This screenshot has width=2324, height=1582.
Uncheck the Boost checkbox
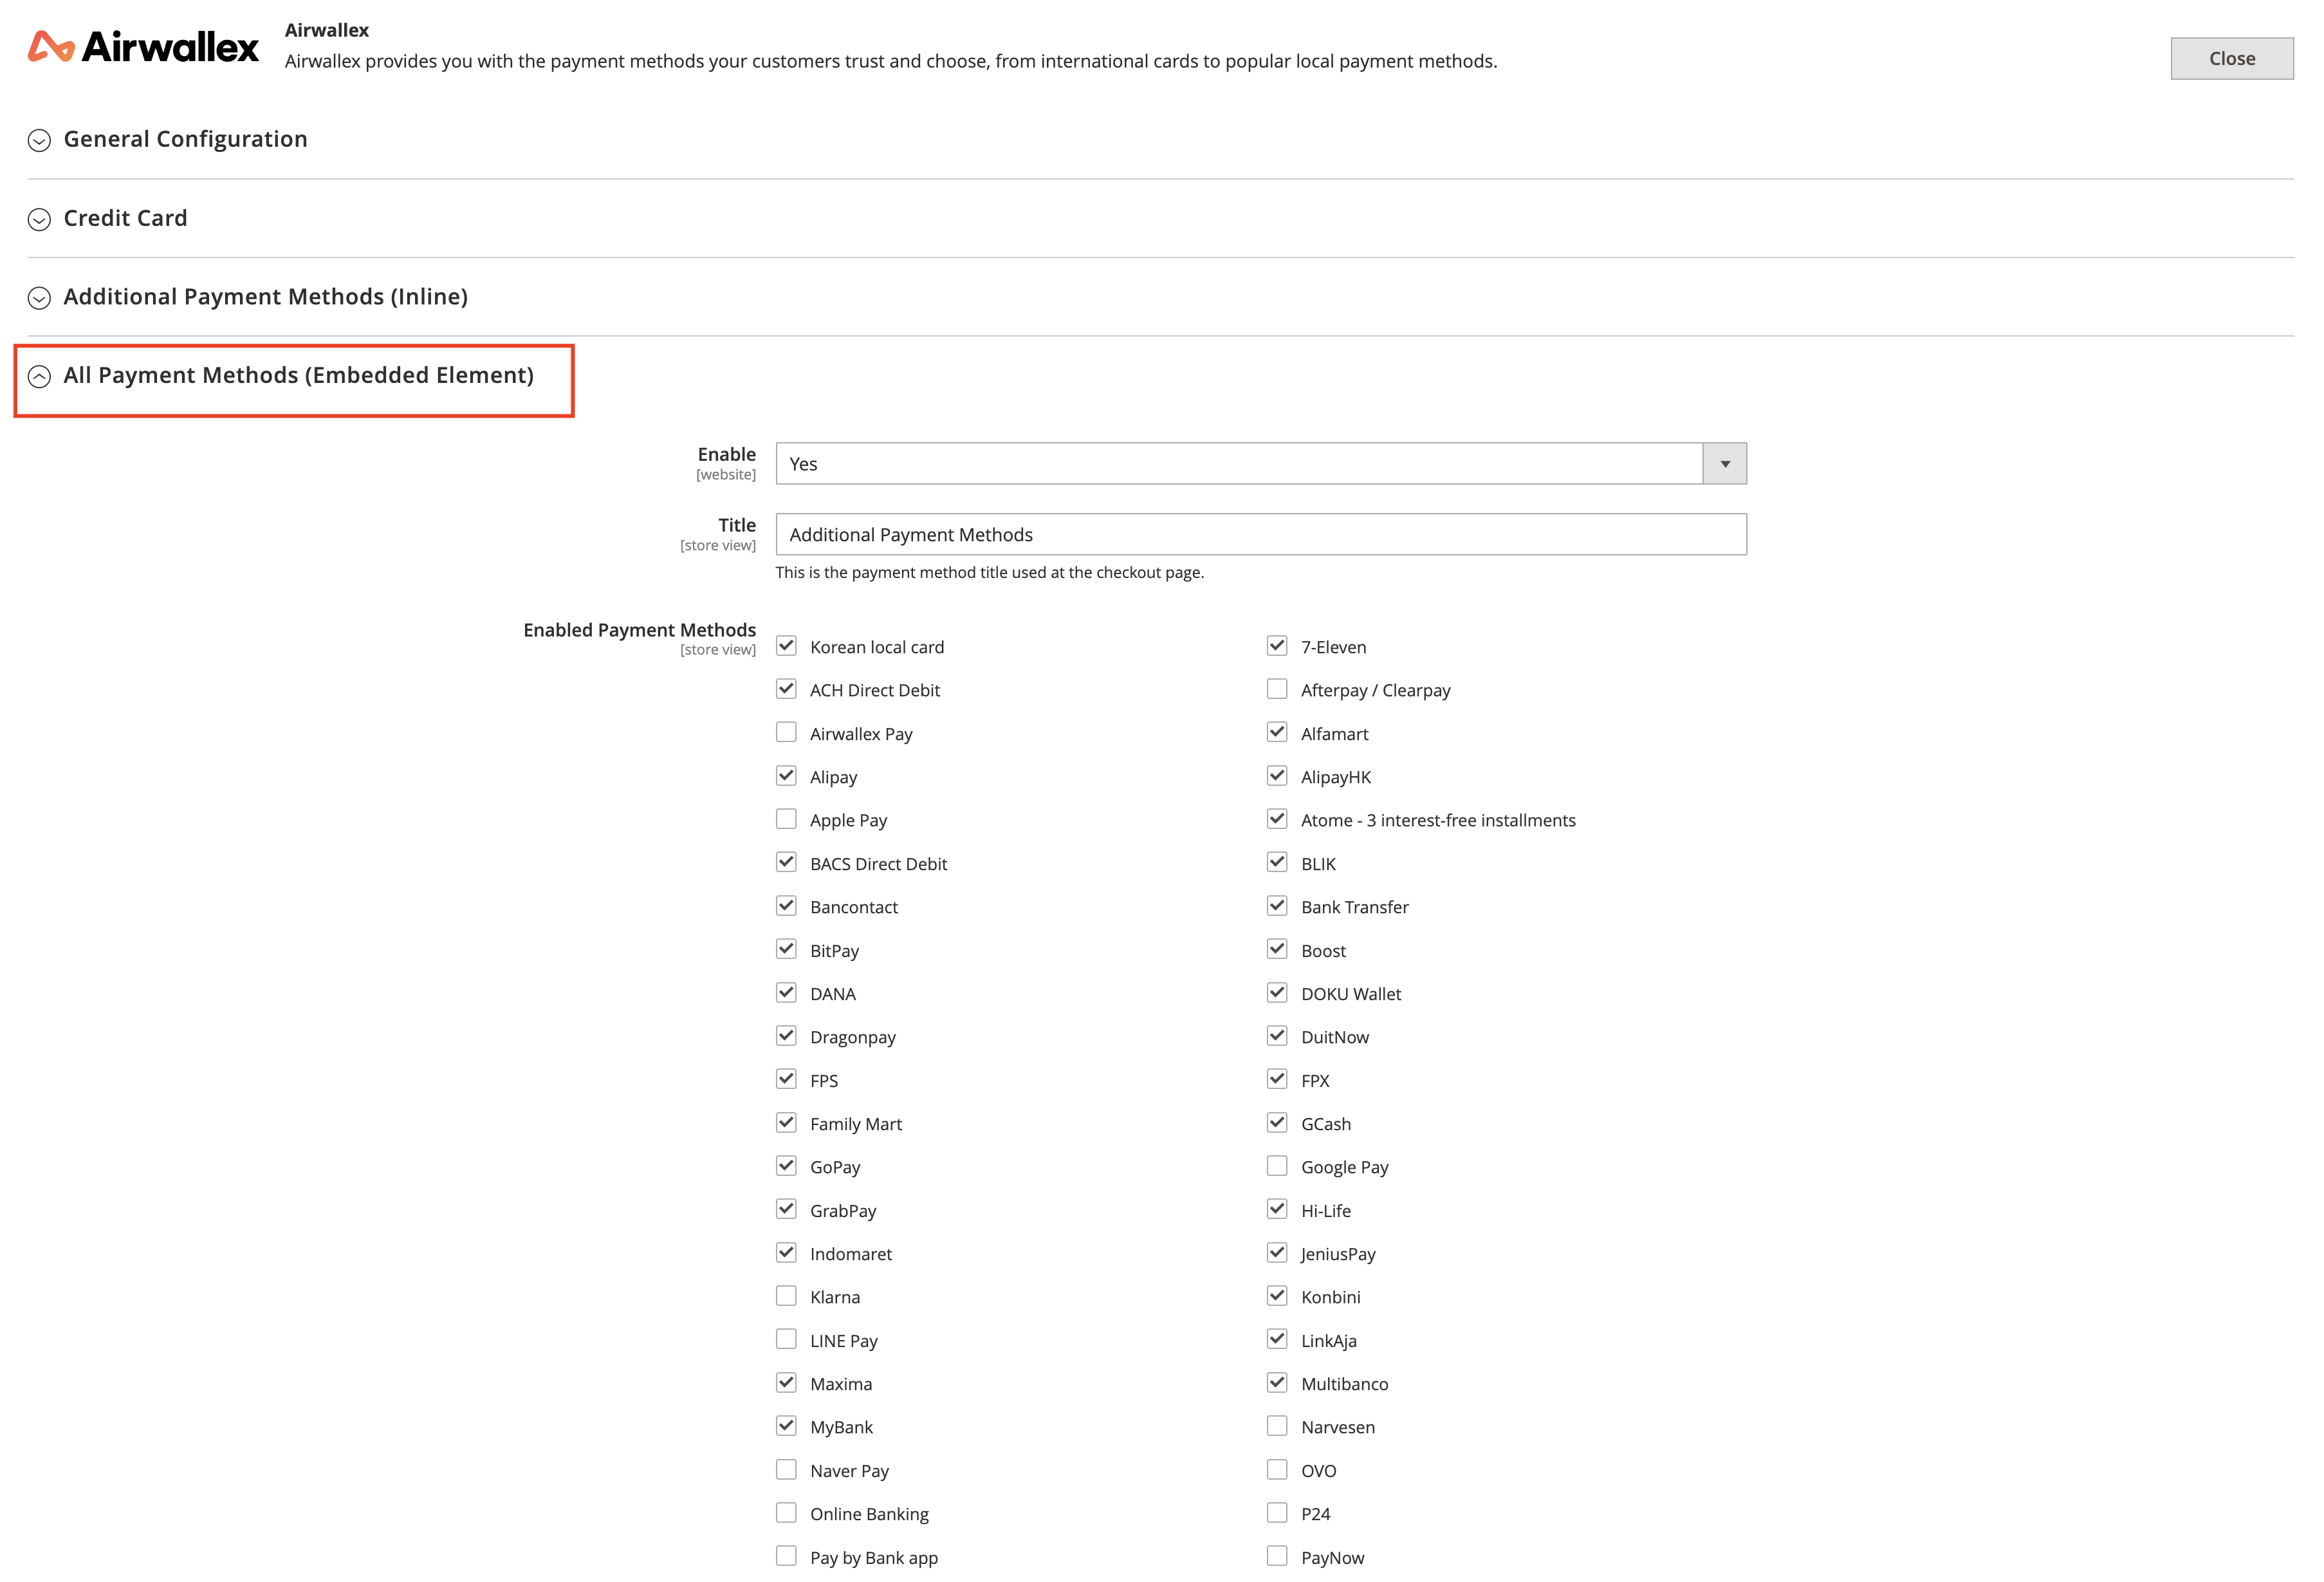[1277, 949]
